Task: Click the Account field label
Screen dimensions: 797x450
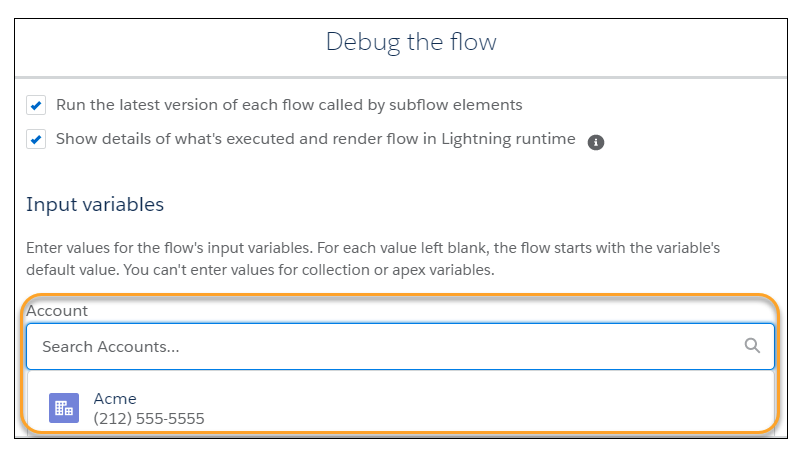Action: pyautogui.click(x=57, y=311)
